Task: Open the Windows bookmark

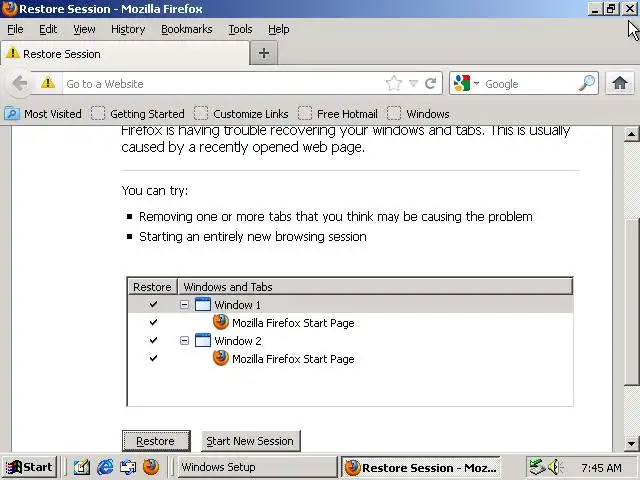Action: (418, 114)
